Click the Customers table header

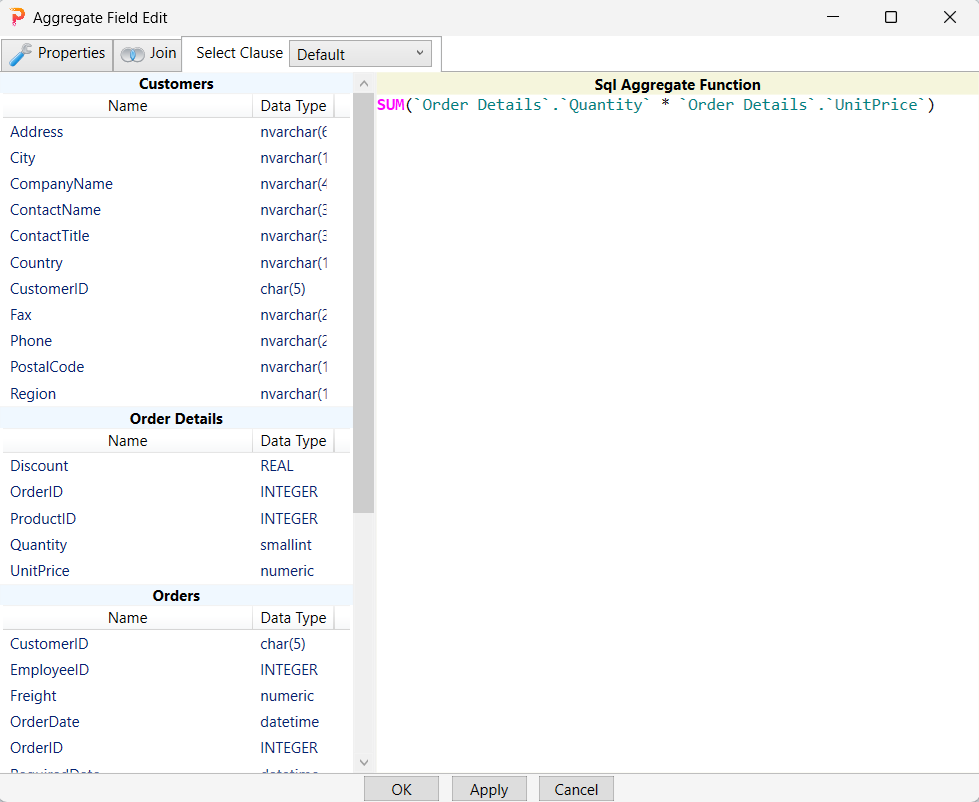pos(176,84)
